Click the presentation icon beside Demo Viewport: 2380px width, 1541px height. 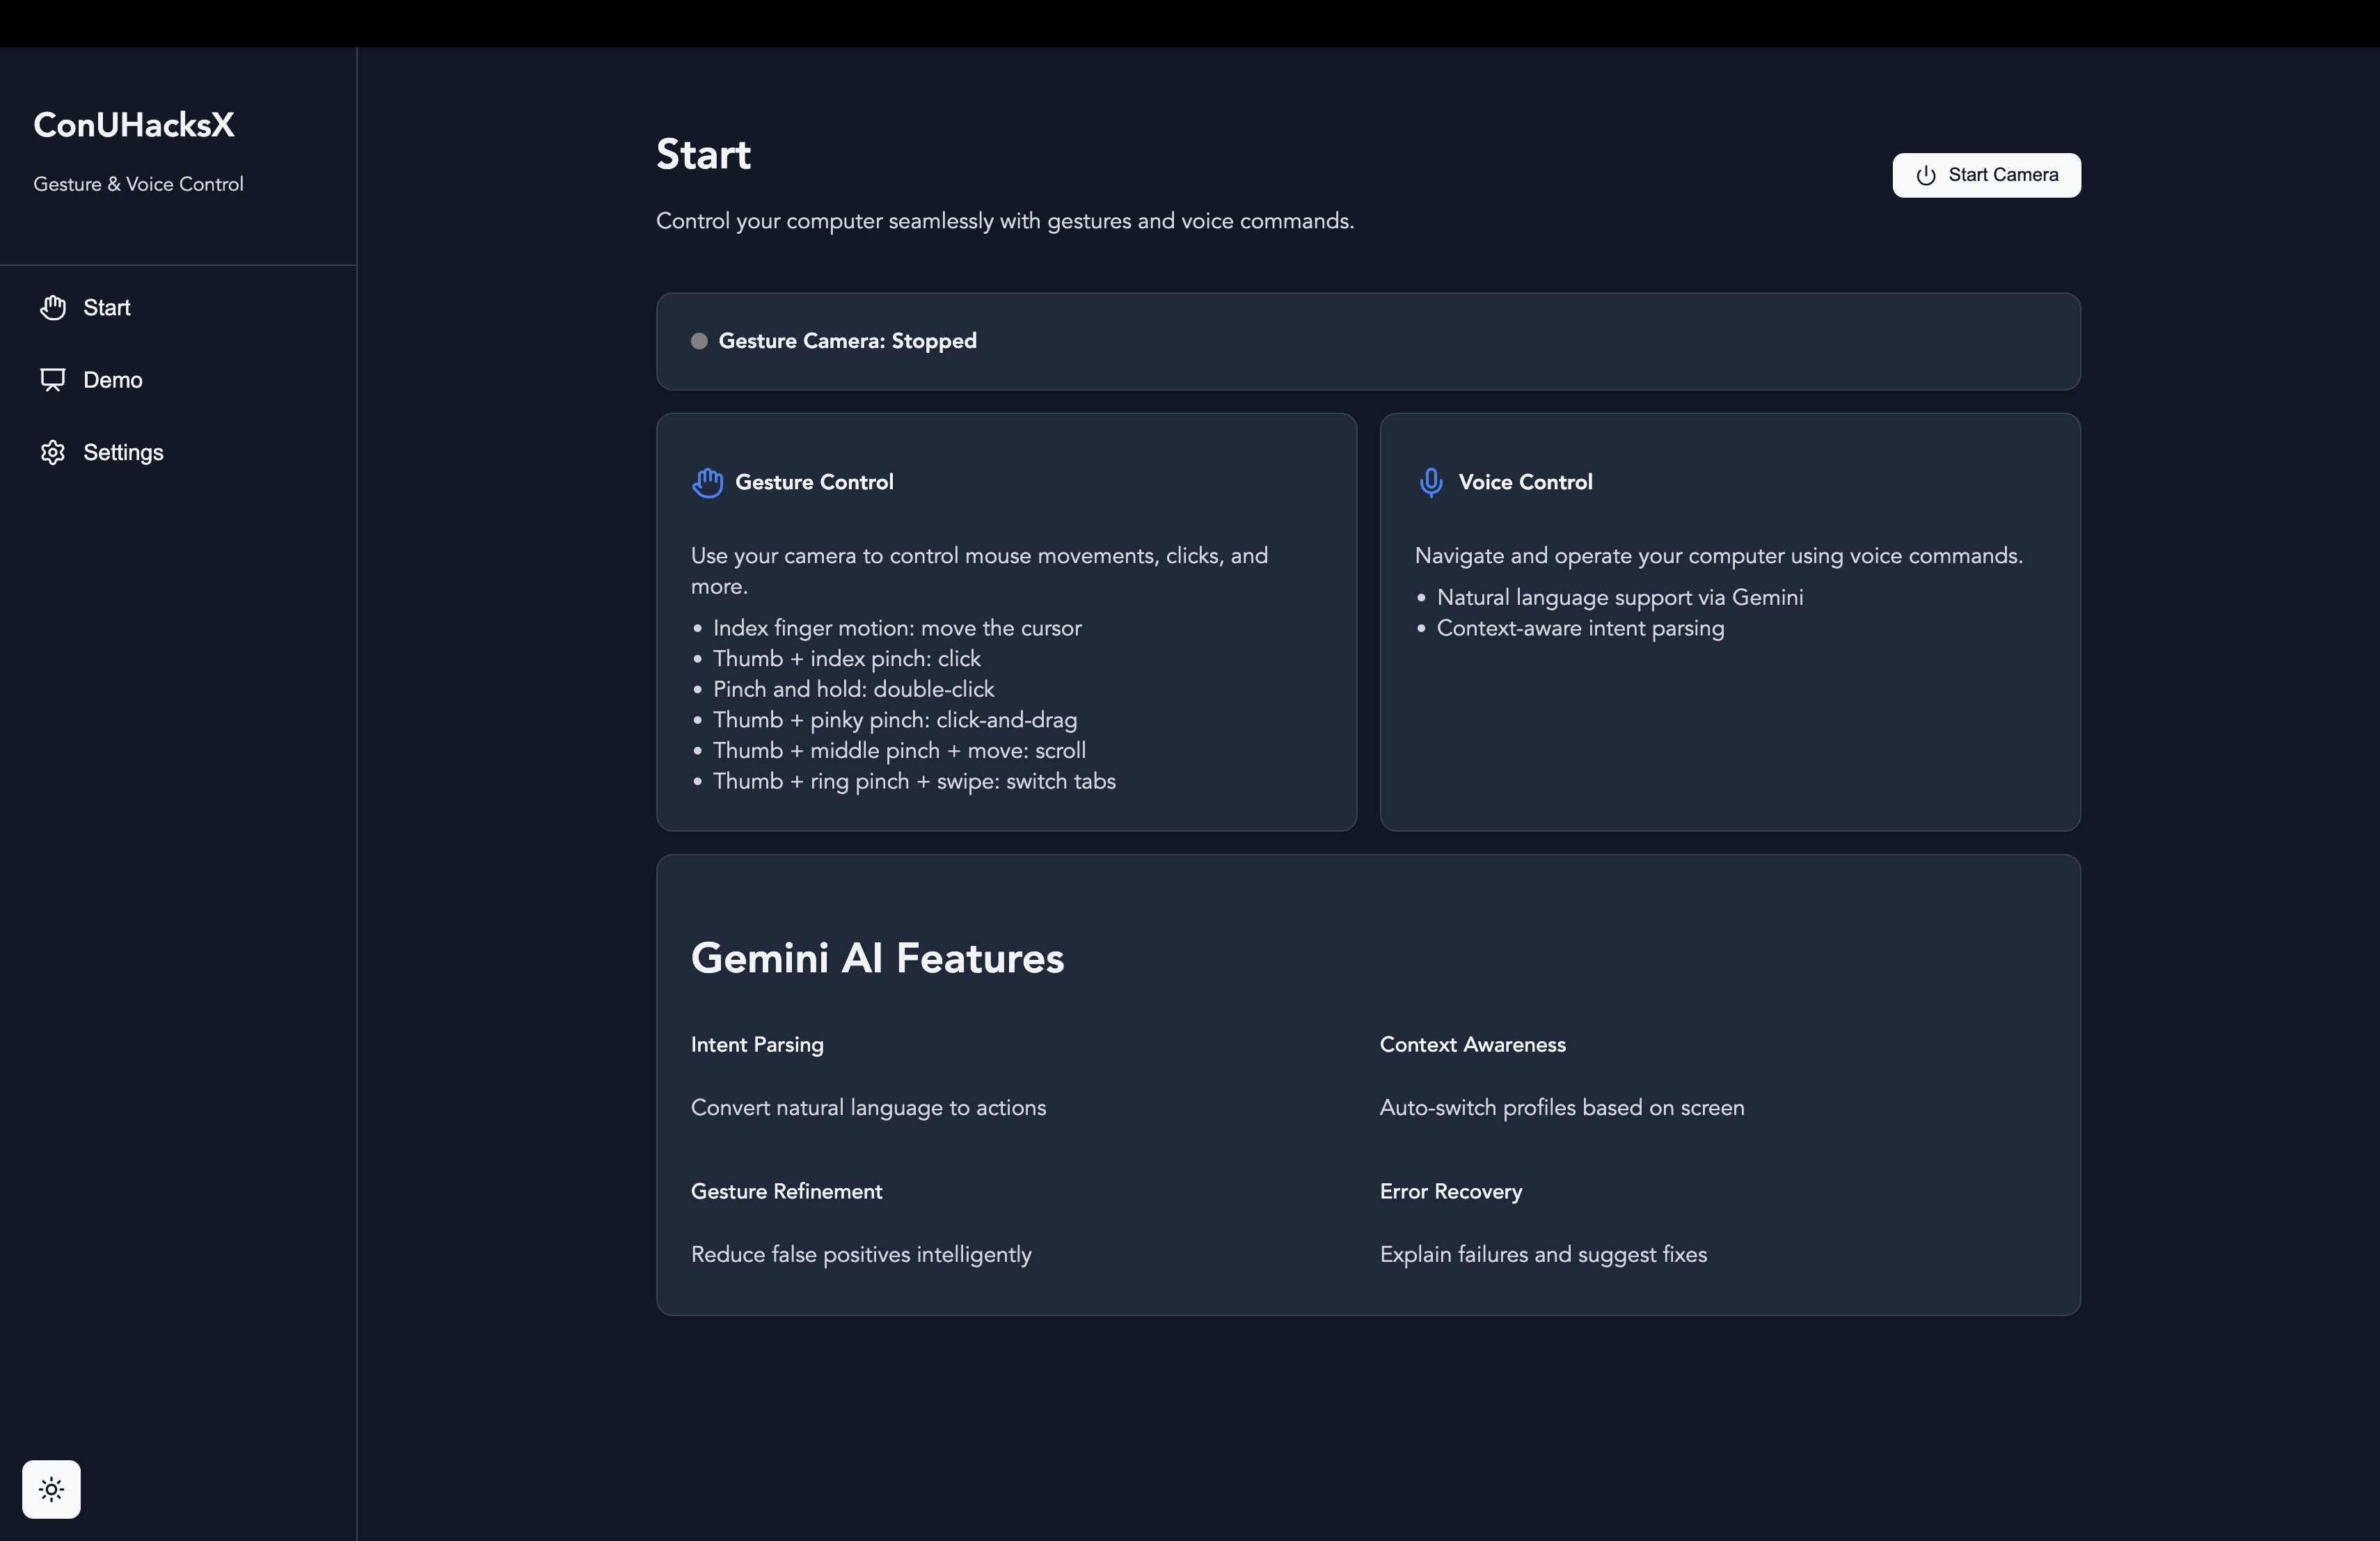(x=53, y=380)
